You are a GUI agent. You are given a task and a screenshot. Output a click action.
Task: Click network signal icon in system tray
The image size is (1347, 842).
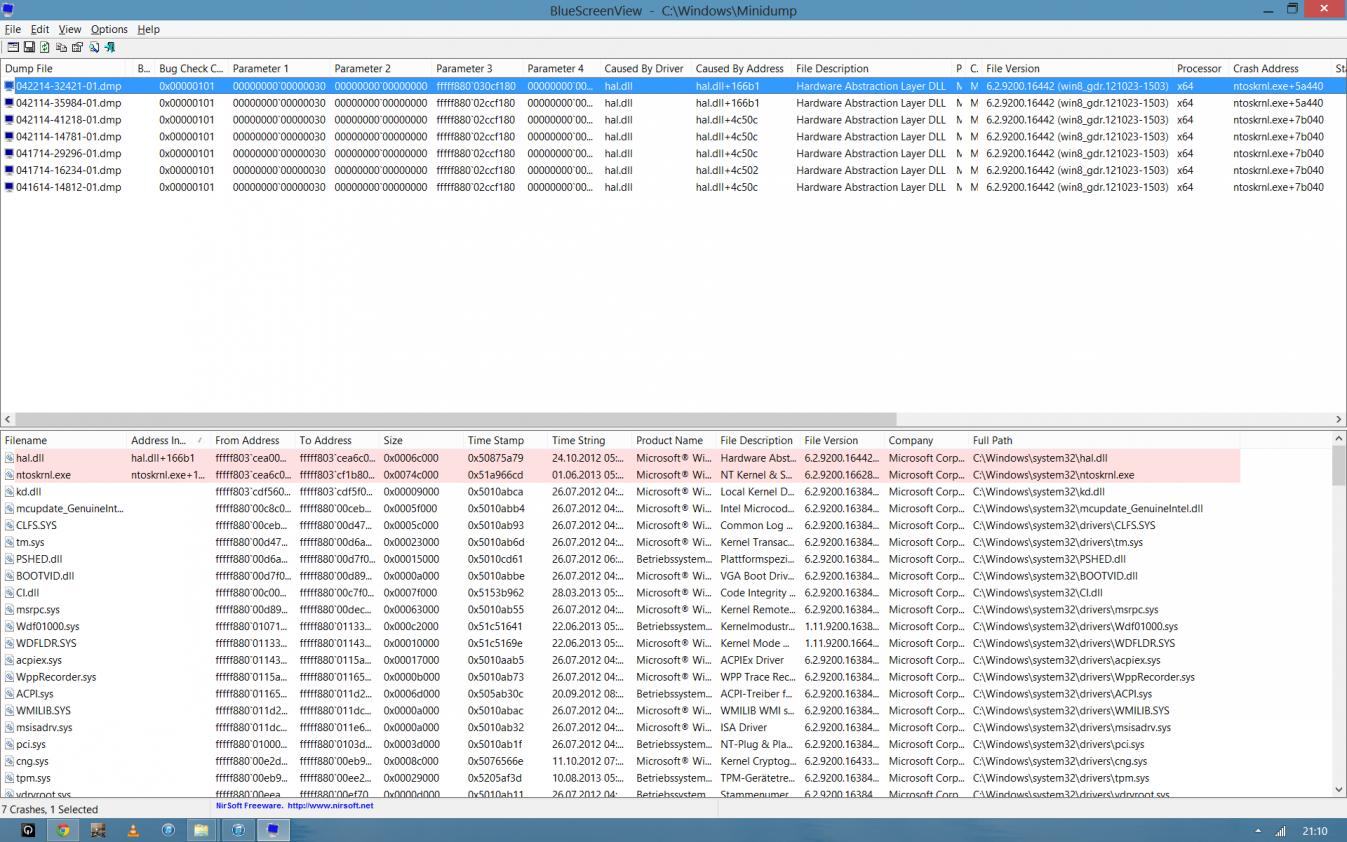pyautogui.click(x=1280, y=831)
